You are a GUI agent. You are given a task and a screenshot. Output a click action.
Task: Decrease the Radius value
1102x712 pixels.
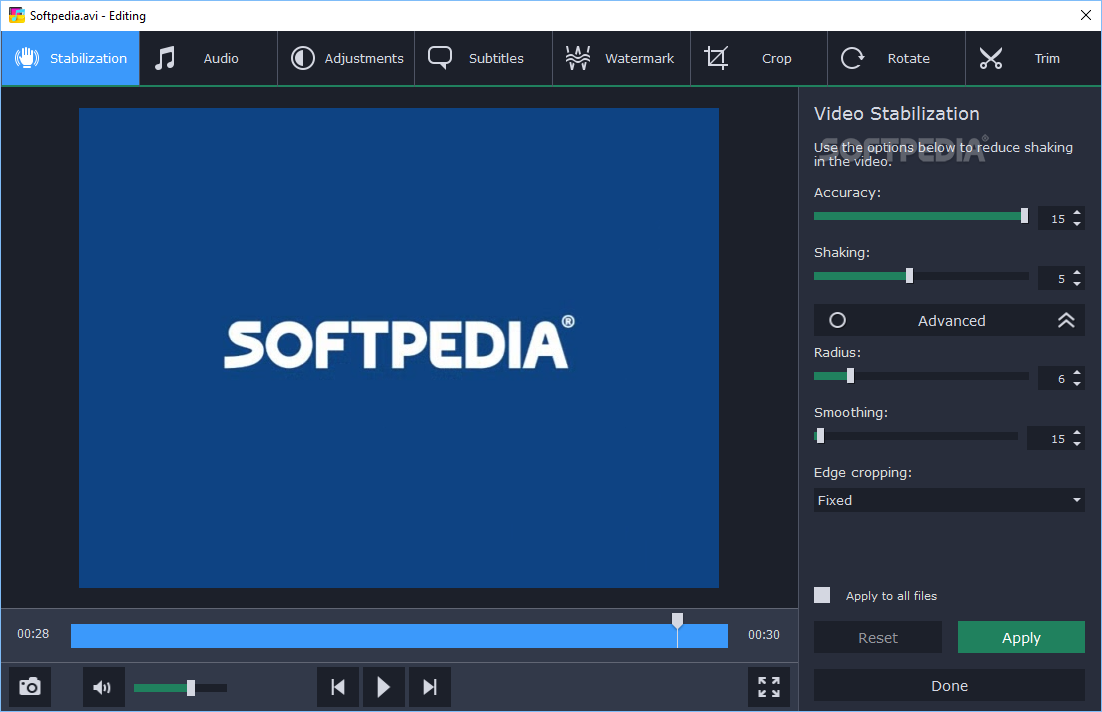point(1077,384)
